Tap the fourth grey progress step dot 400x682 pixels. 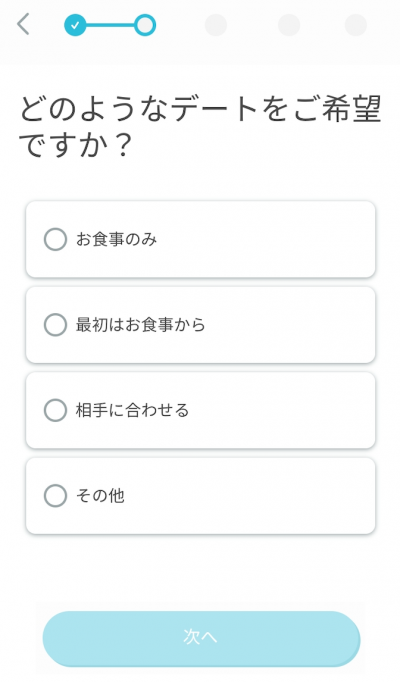289,25
